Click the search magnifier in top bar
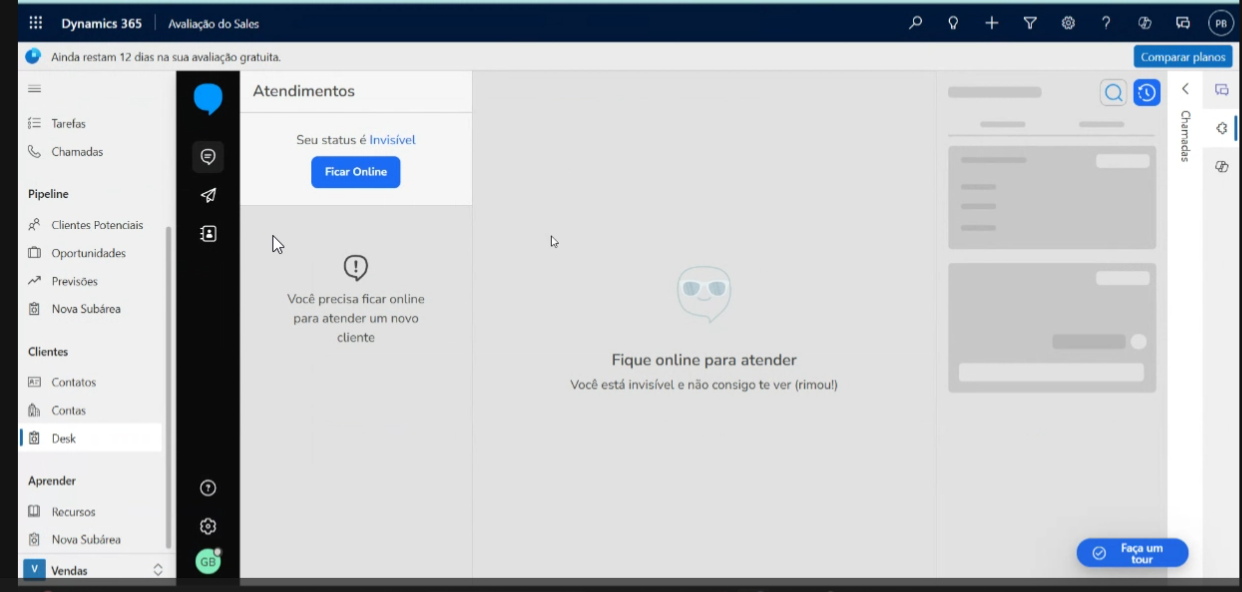This screenshot has width=1242, height=592. [x=915, y=23]
